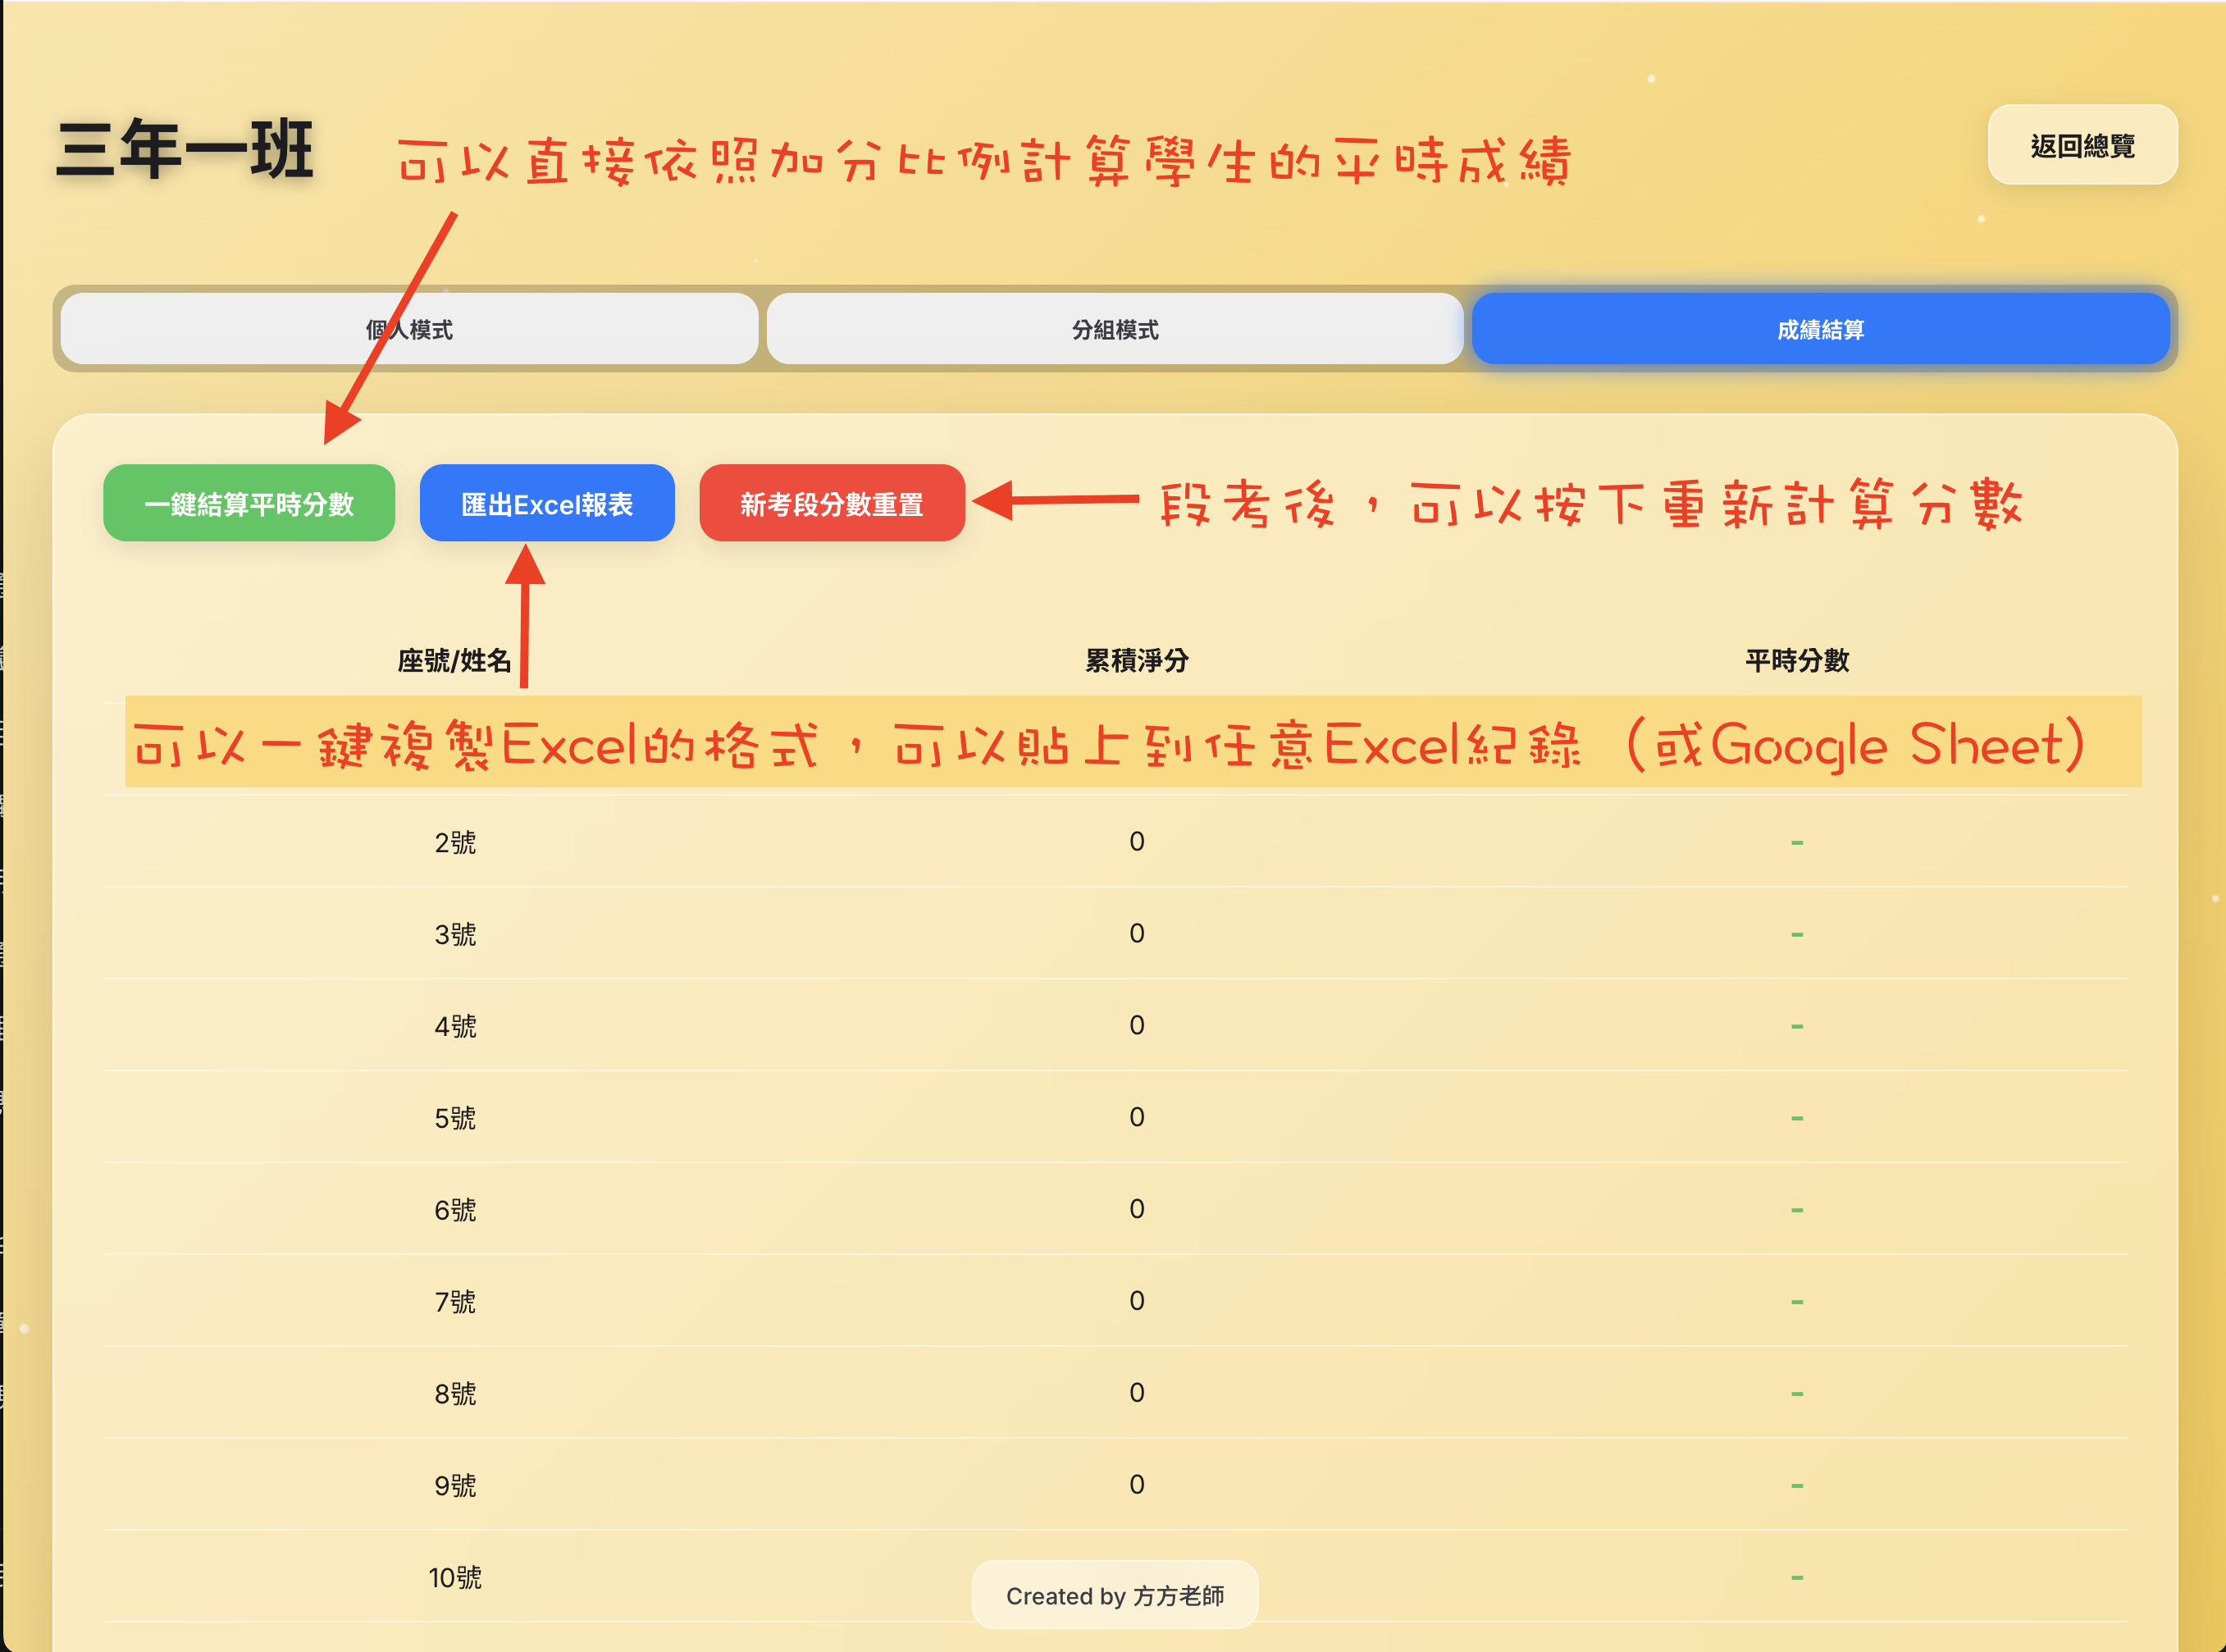Select the 2號 student row
The height and width of the screenshot is (1652, 2226).
tap(455, 843)
